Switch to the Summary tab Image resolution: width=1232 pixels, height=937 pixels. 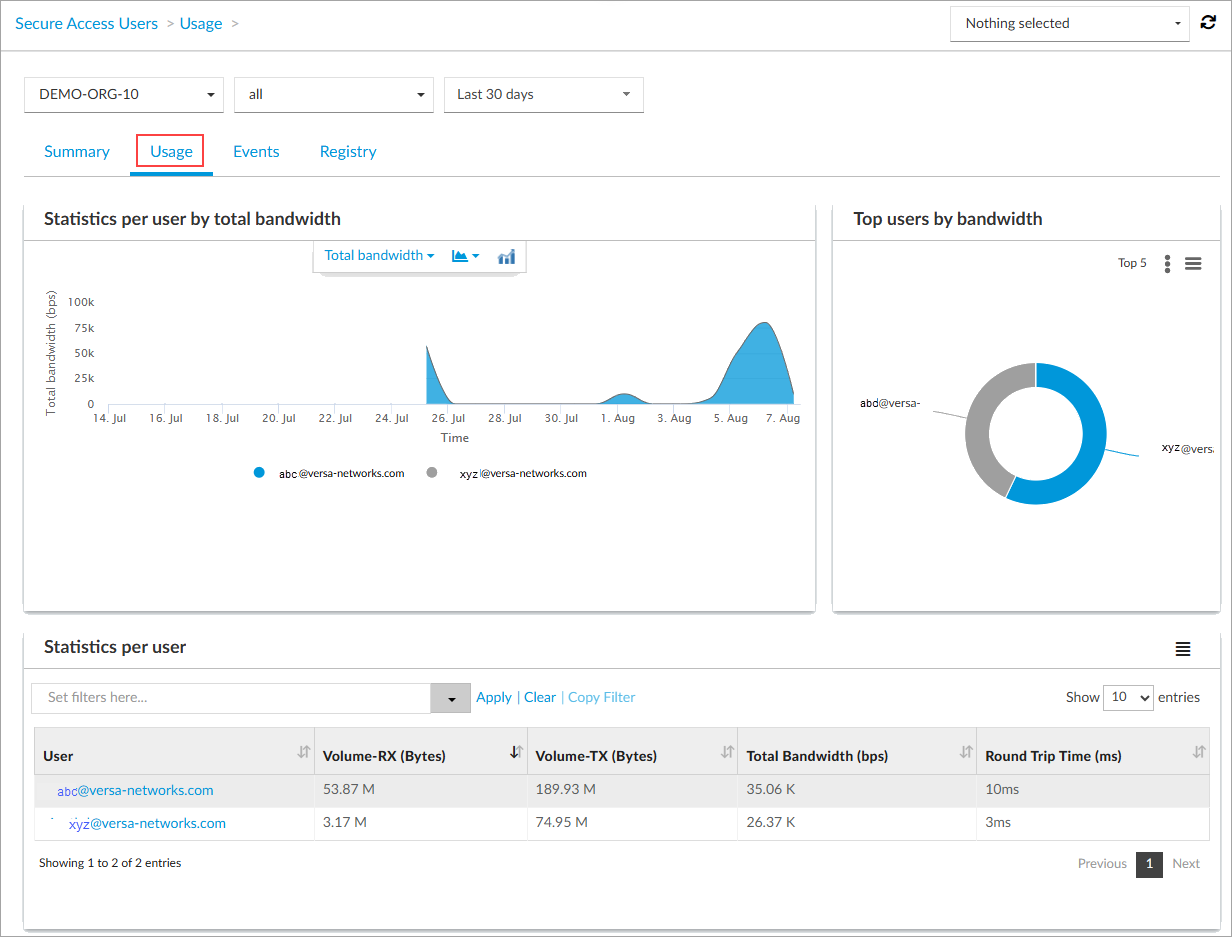click(x=77, y=152)
